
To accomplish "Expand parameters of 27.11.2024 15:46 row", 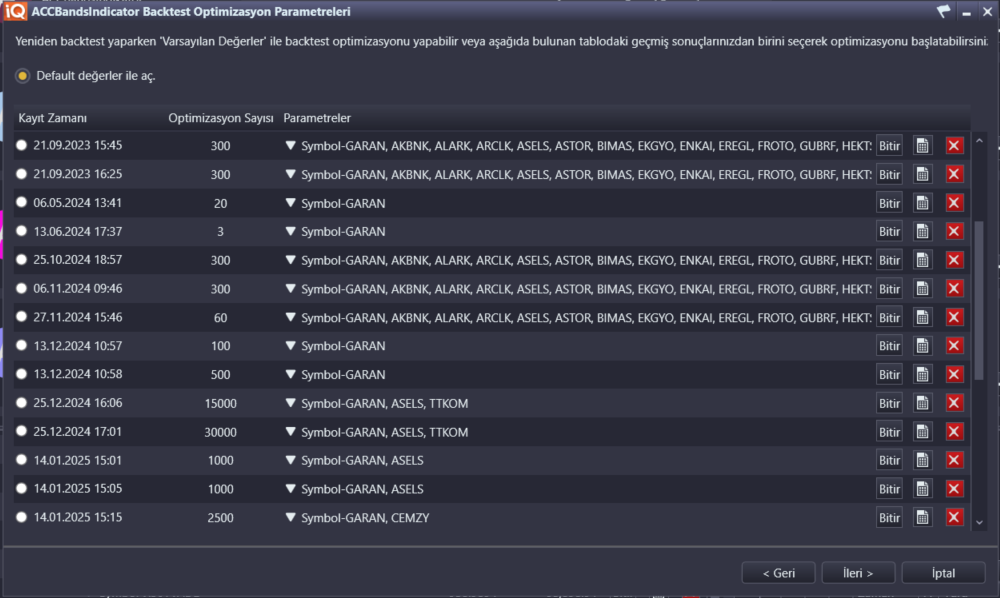I will pos(290,317).
